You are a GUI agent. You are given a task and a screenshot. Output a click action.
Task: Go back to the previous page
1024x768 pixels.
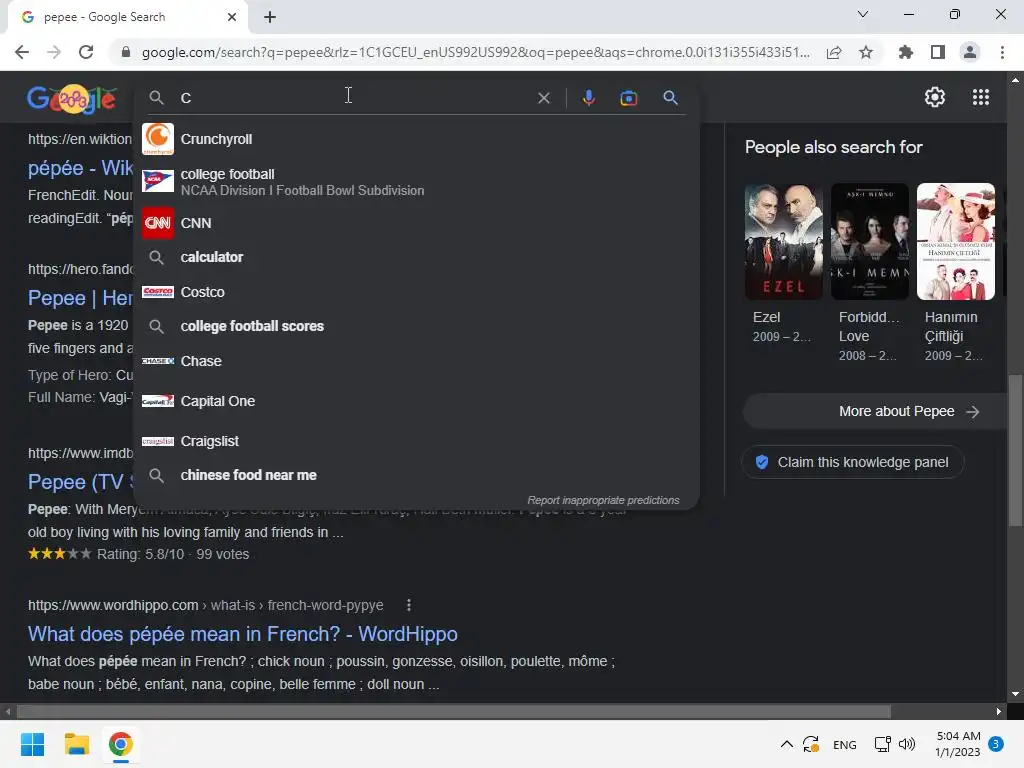22,52
